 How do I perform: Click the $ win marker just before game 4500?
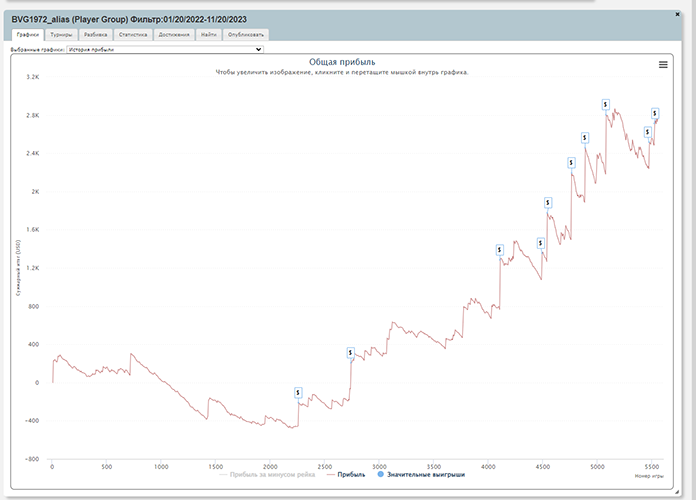tap(541, 243)
